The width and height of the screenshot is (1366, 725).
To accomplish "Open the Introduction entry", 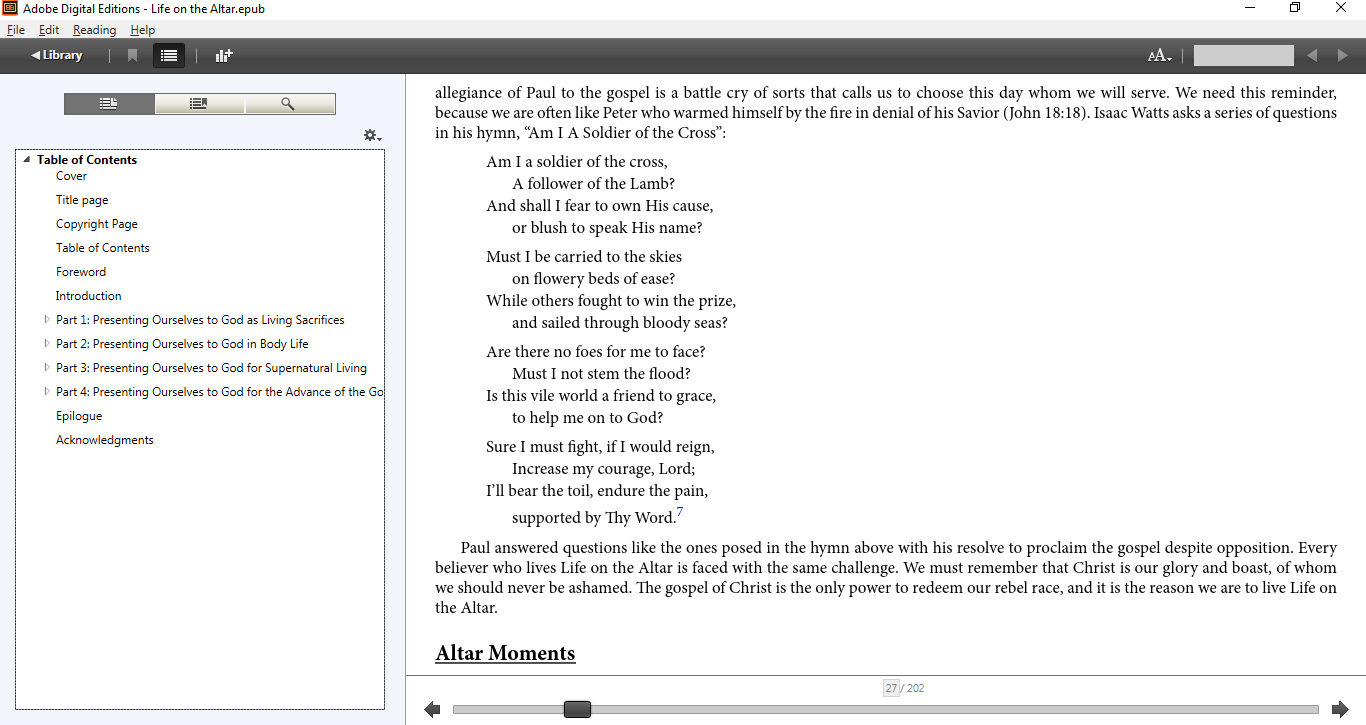I will [x=89, y=296].
